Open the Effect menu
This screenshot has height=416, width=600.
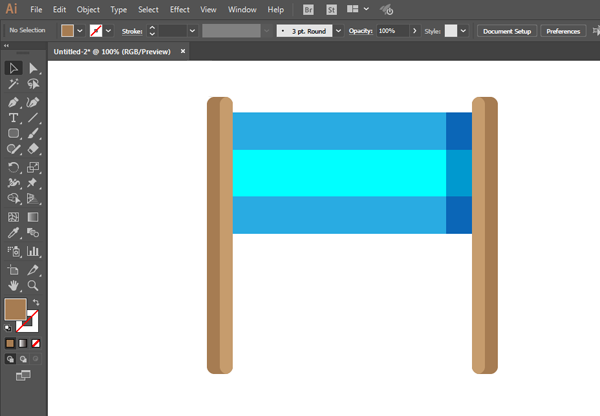(179, 9)
